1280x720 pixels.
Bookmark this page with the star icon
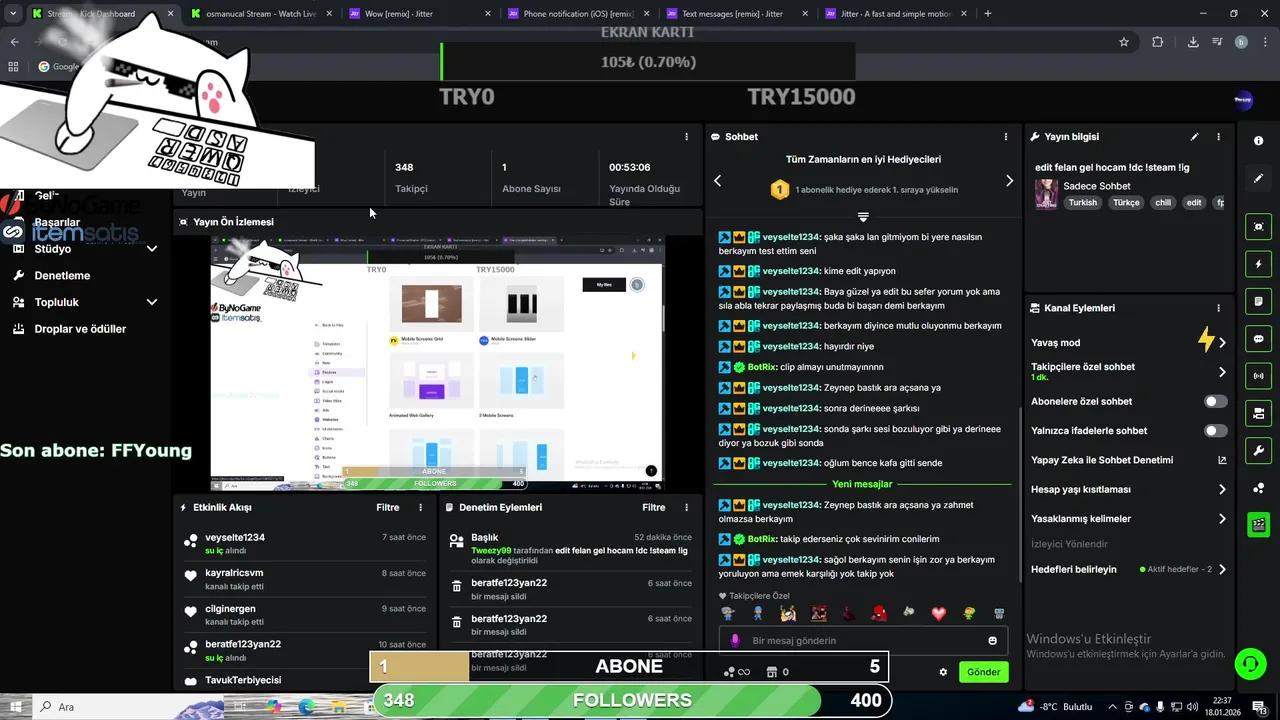tap(1124, 42)
